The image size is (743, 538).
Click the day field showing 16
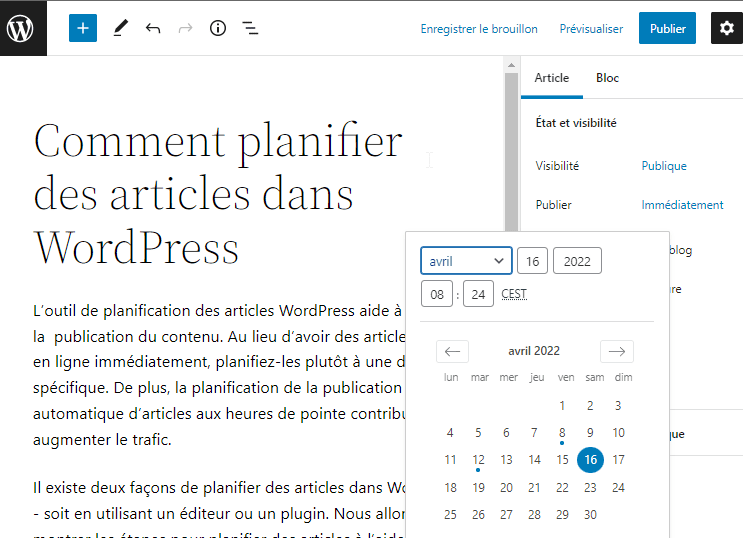click(x=532, y=261)
